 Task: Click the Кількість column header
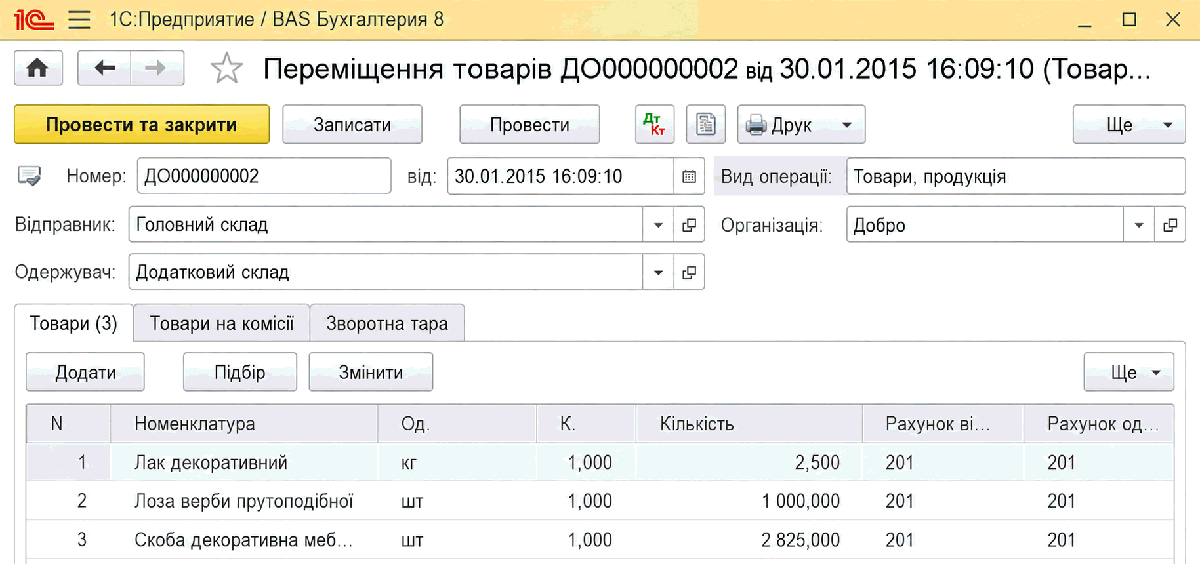[749, 424]
